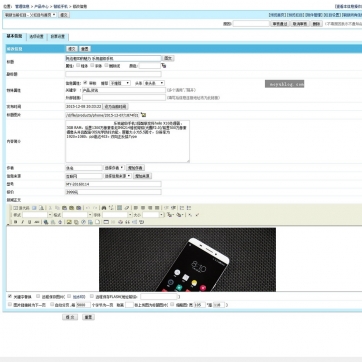Open background color picker in editor toolbar
The height and width of the screenshot is (362, 362).
(181, 215)
